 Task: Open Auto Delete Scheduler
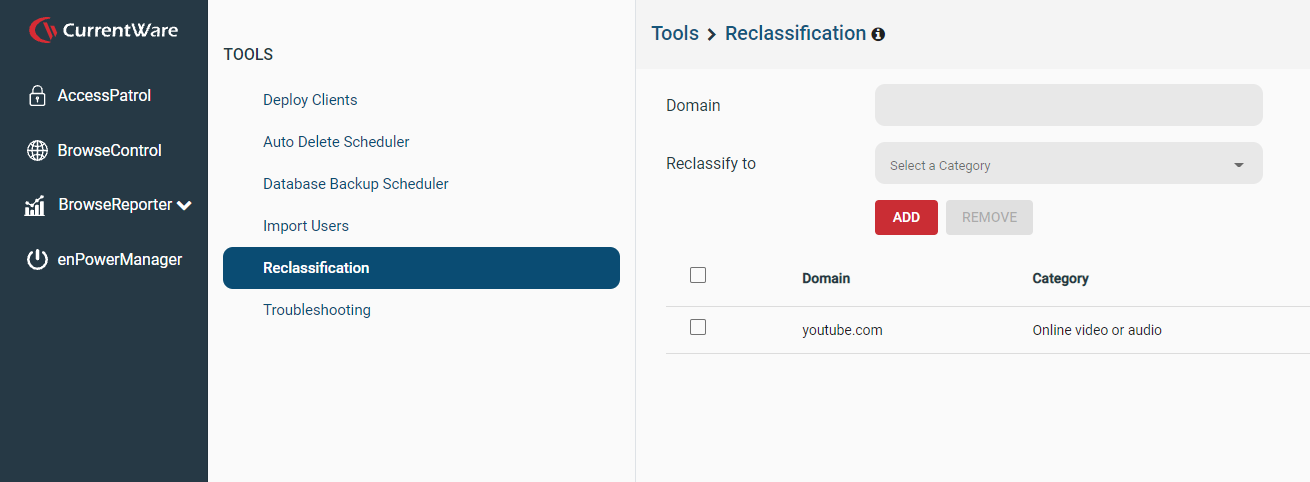336,142
